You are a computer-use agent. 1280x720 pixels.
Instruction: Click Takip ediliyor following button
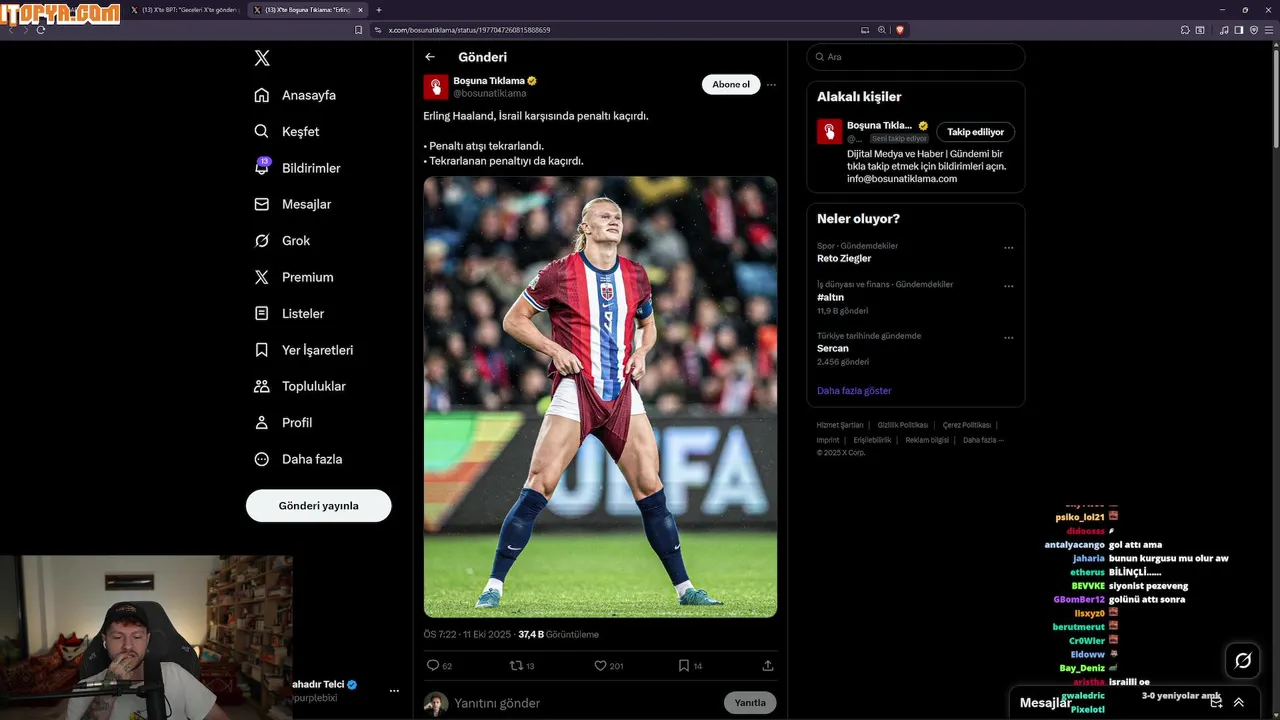[x=976, y=132]
